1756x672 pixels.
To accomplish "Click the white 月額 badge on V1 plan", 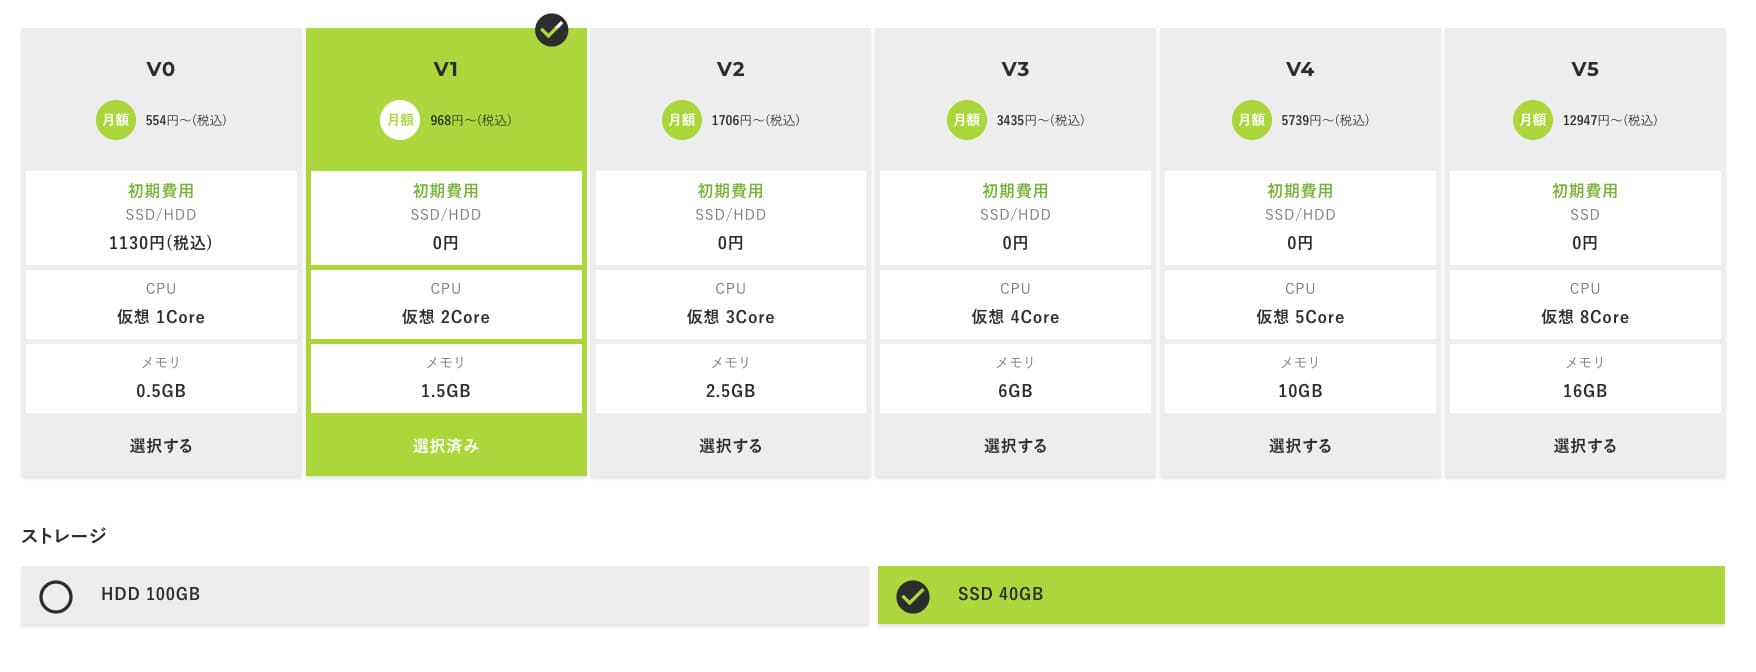I will pos(400,120).
